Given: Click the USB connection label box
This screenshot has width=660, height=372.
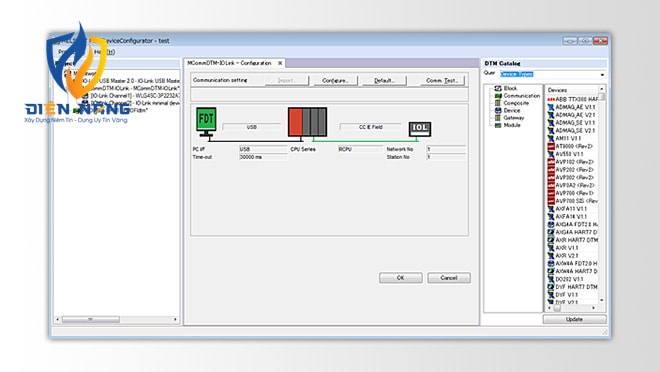Looking at the screenshot, I should (x=252, y=127).
